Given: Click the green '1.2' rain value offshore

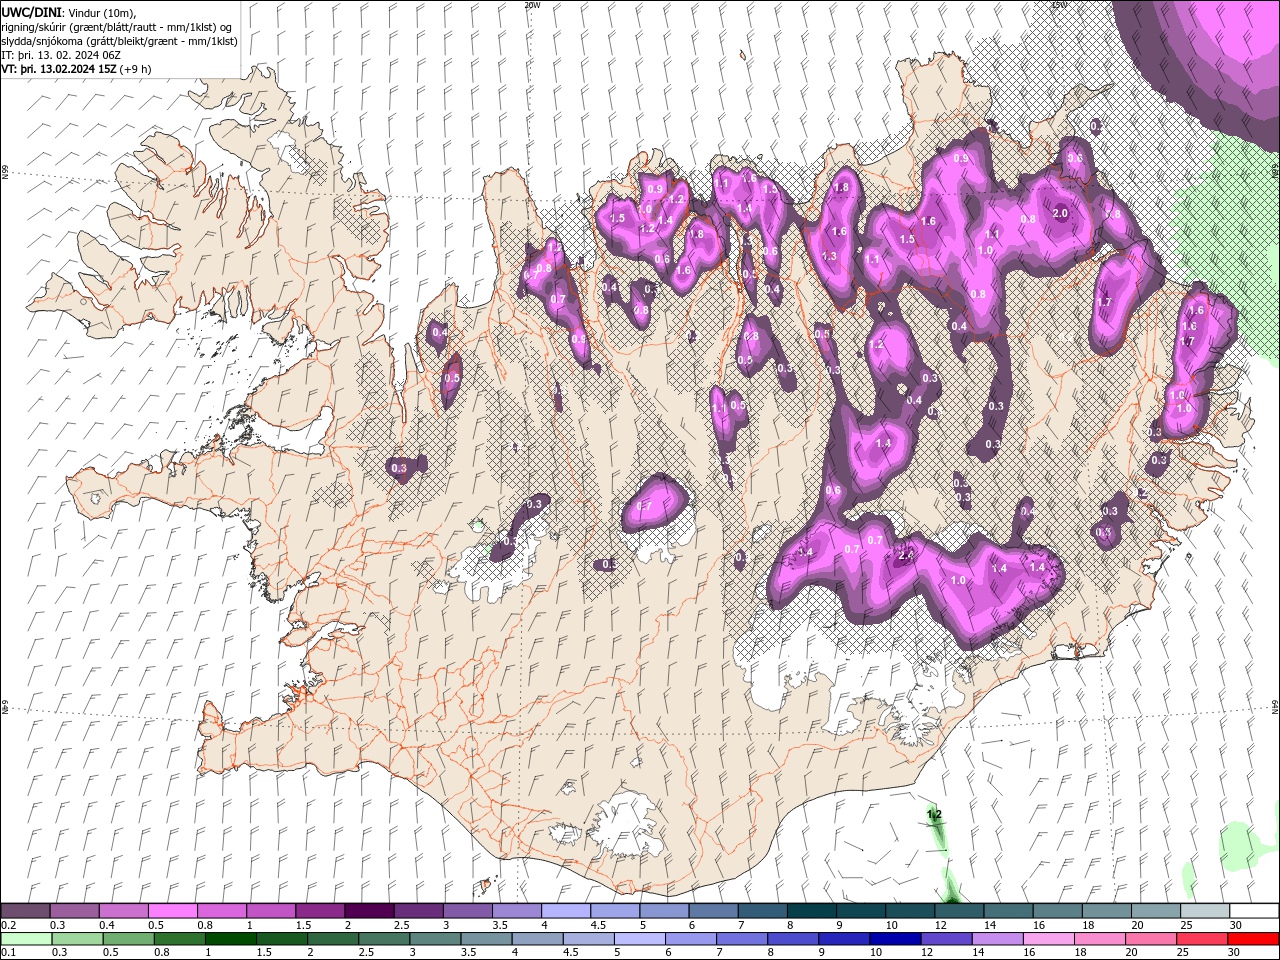Looking at the screenshot, I should (934, 815).
